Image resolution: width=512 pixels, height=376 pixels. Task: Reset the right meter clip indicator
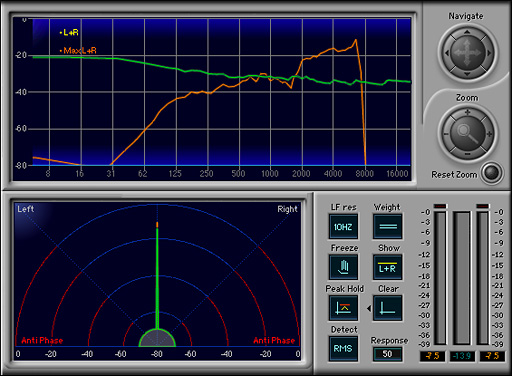(482, 206)
